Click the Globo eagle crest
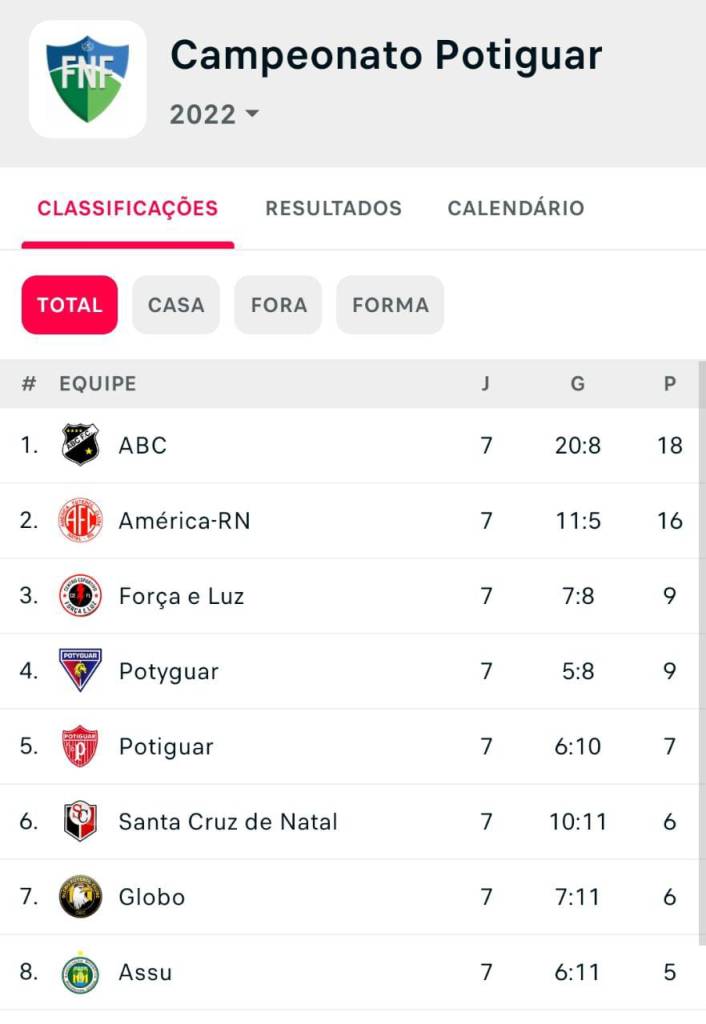706x1024 pixels. [80, 897]
